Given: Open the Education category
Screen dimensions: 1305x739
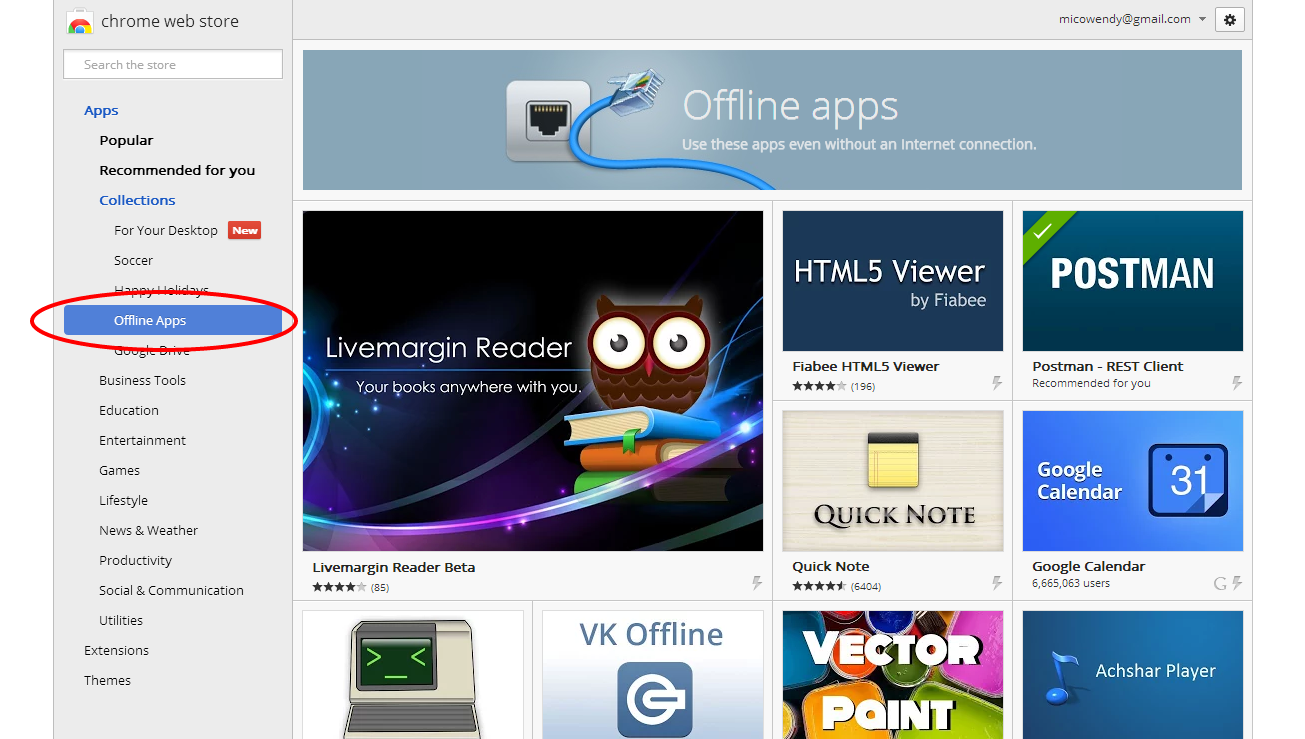Looking at the screenshot, I should (x=129, y=411).
